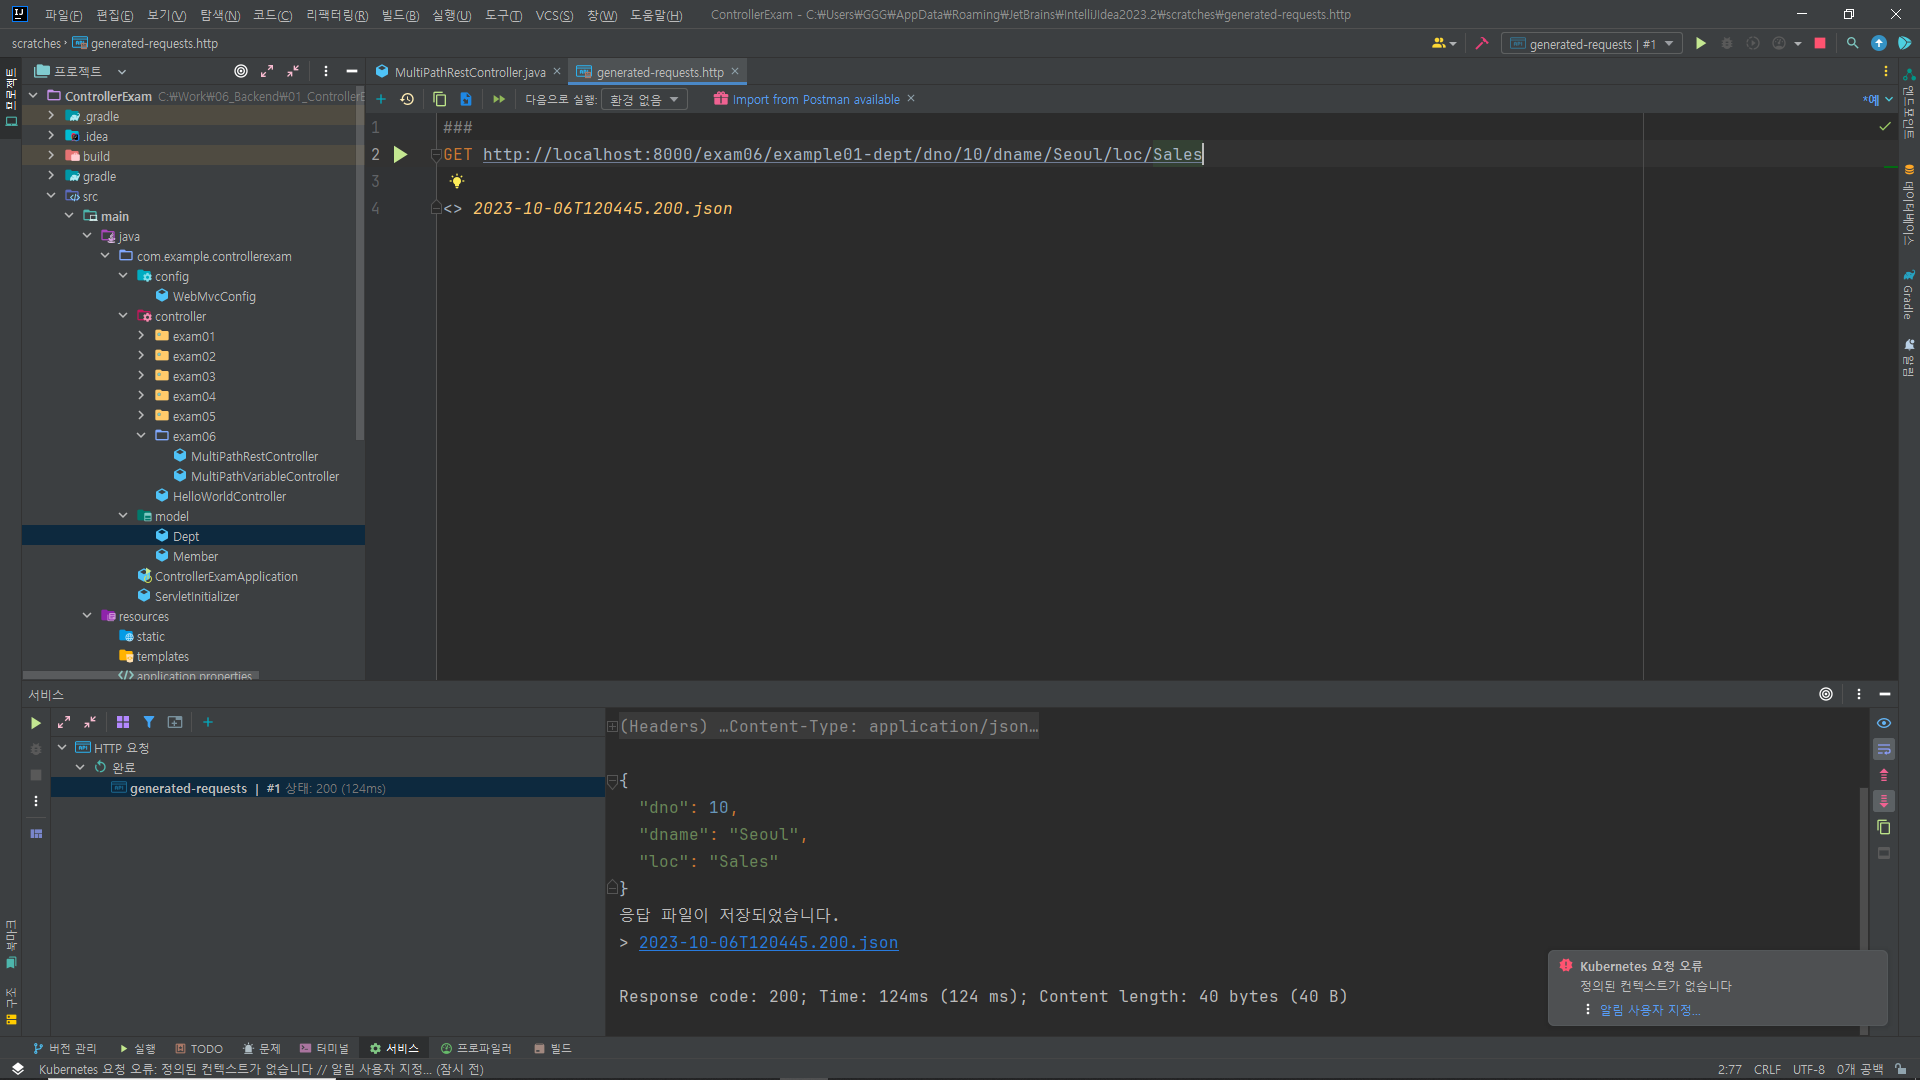Switch to MultiPathRestController.java tab
The height and width of the screenshot is (1080, 1920).
pos(469,72)
